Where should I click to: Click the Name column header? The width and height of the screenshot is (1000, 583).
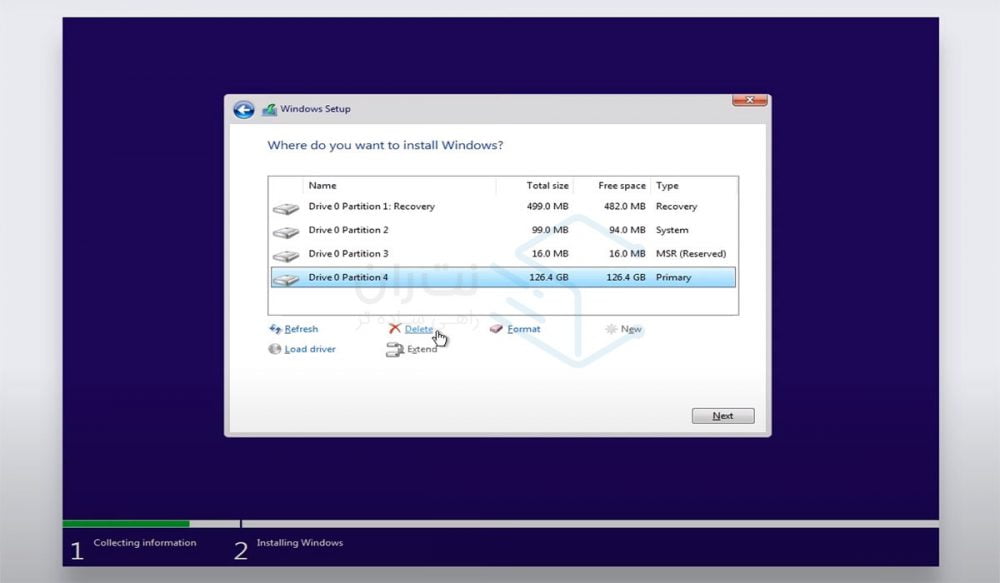pyautogui.click(x=323, y=186)
